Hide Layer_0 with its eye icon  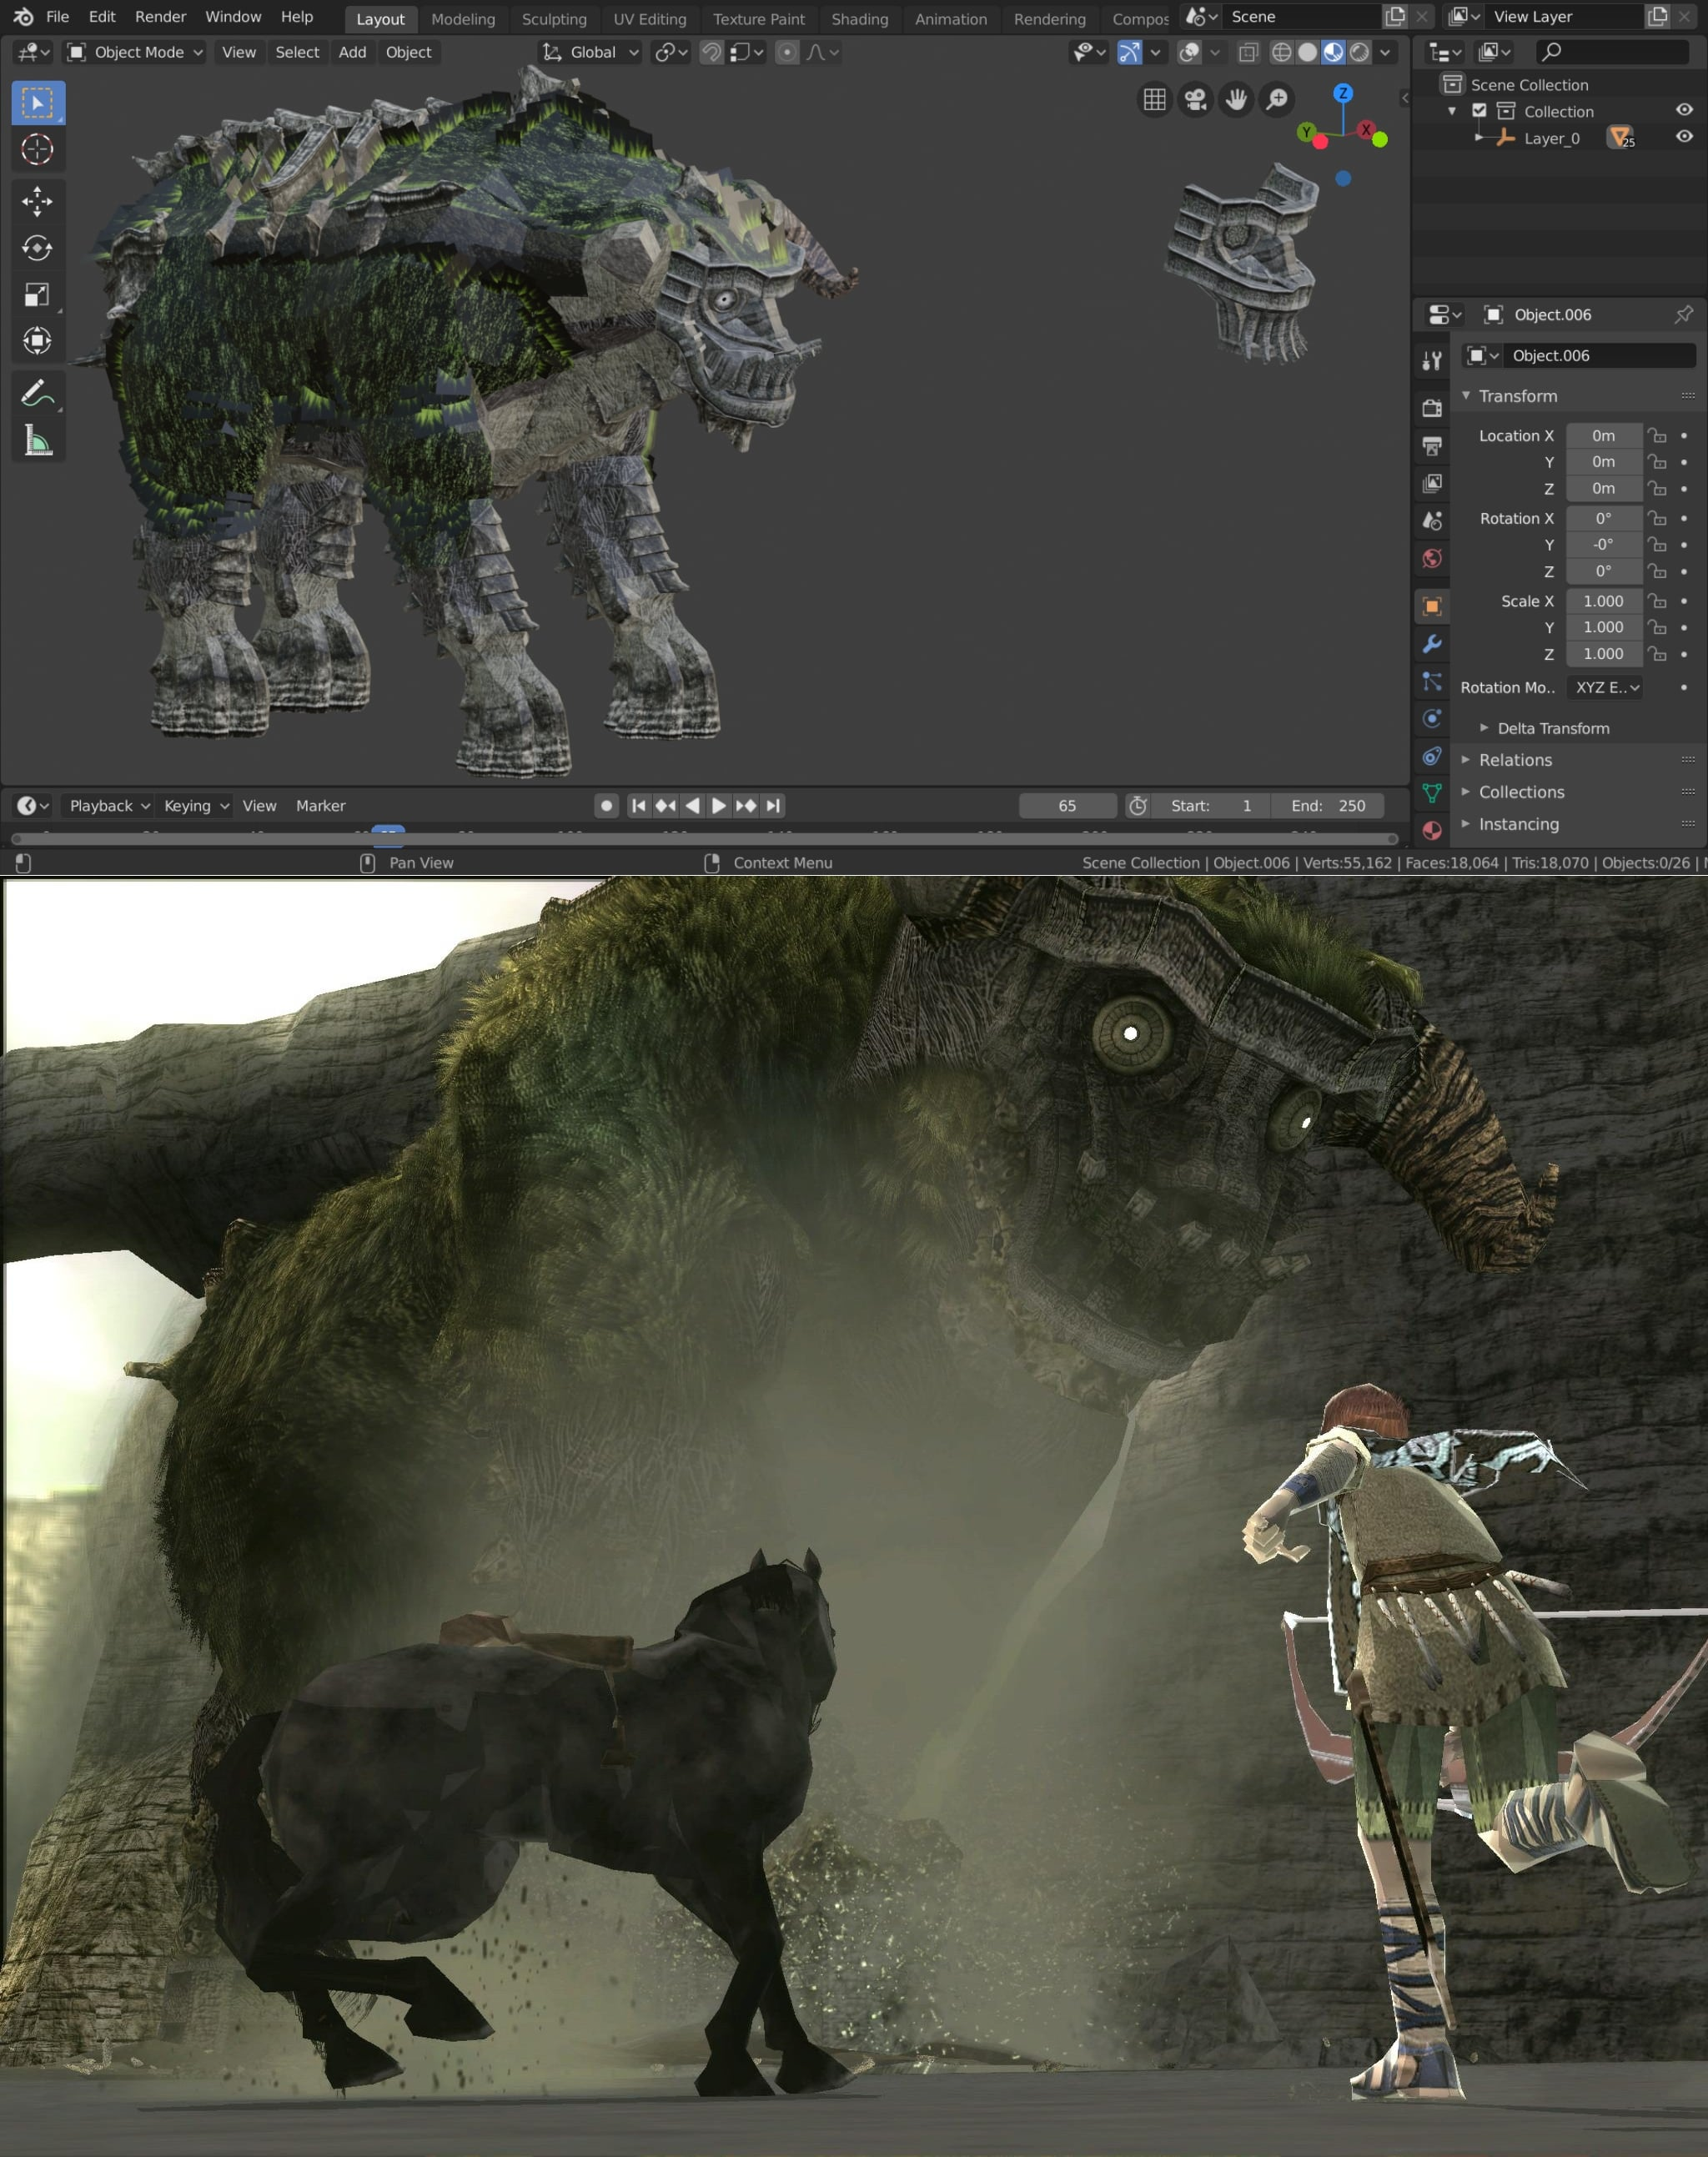tap(1684, 137)
